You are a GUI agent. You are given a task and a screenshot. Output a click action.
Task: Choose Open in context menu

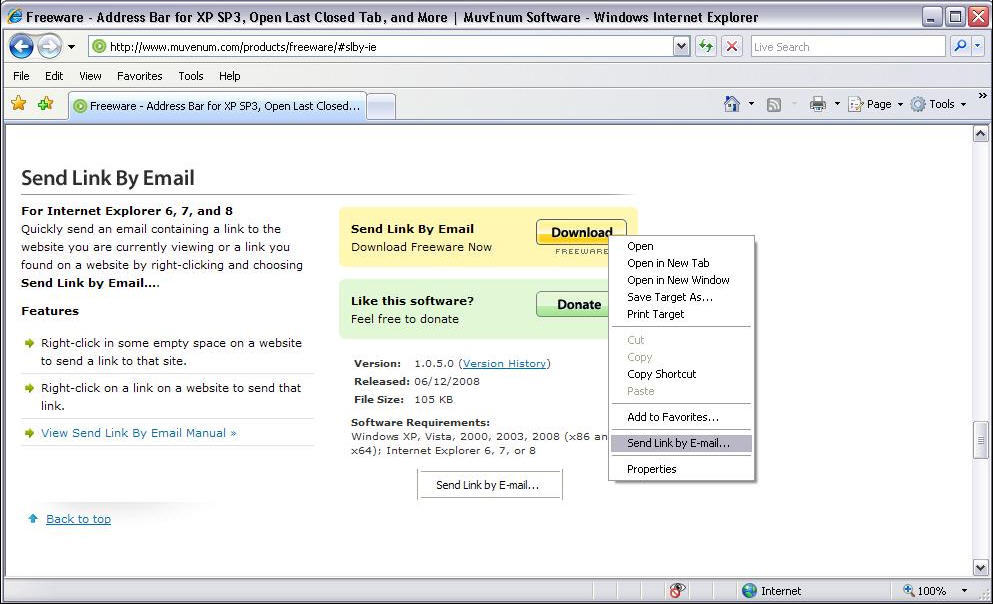point(681,246)
